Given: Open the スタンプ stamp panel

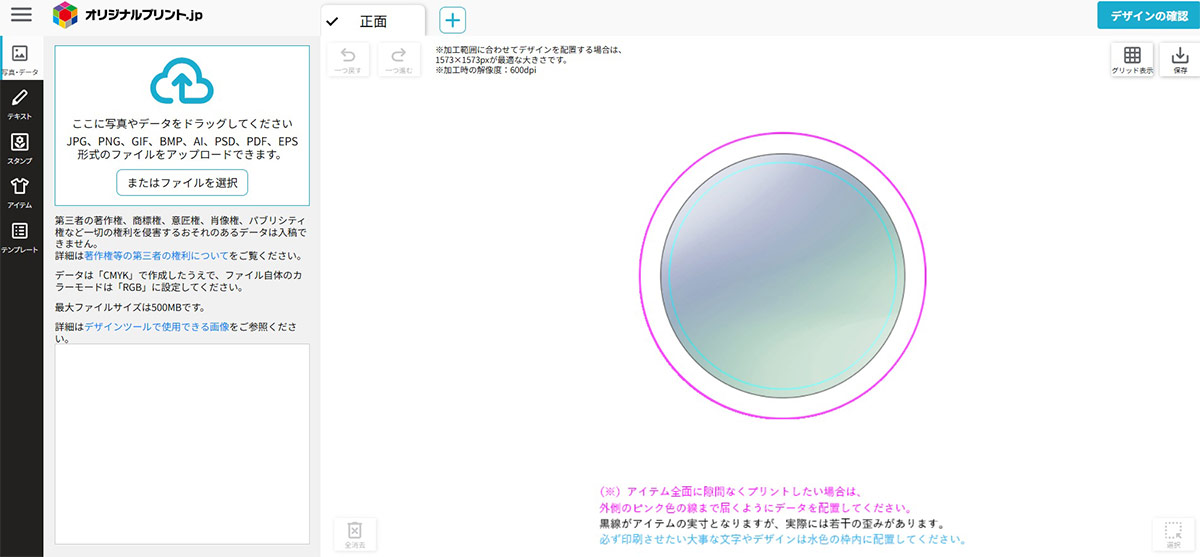Looking at the screenshot, I should click(21, 147).
